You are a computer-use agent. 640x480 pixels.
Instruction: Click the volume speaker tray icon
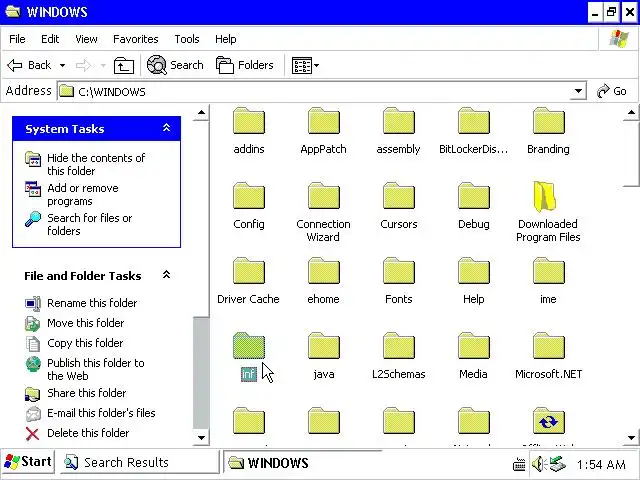coord(539,464)
